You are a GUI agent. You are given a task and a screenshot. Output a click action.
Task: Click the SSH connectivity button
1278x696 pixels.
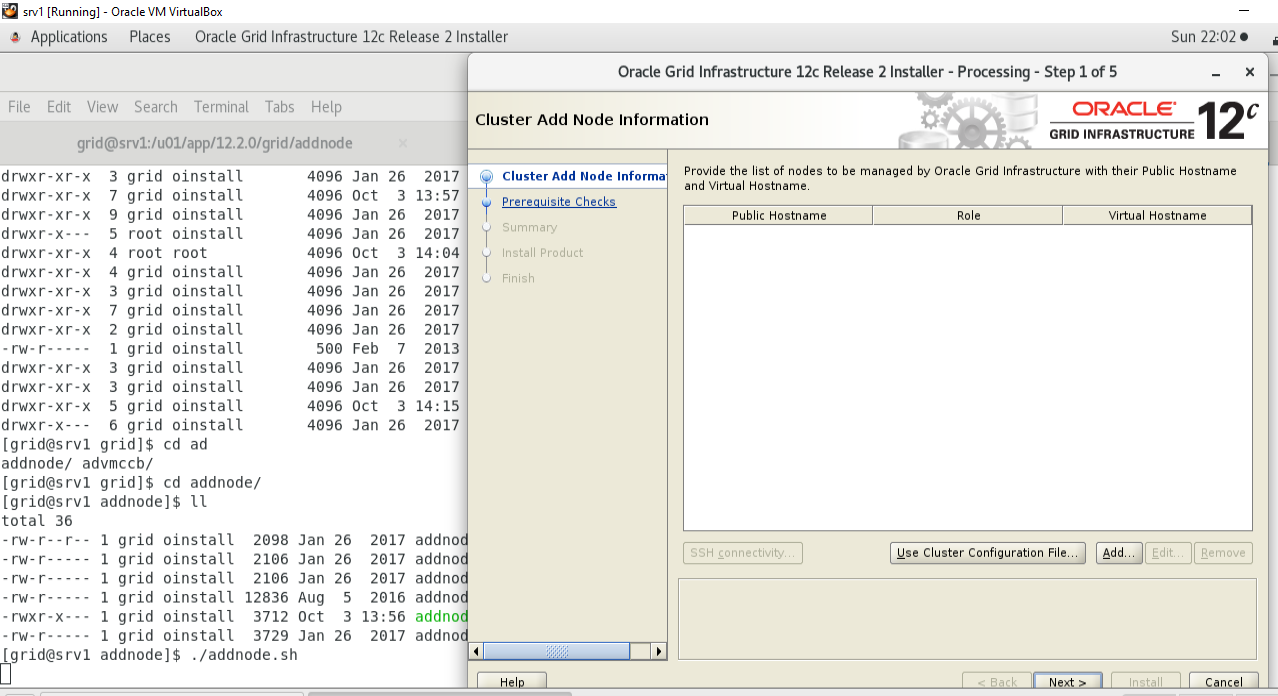point(743,553)
